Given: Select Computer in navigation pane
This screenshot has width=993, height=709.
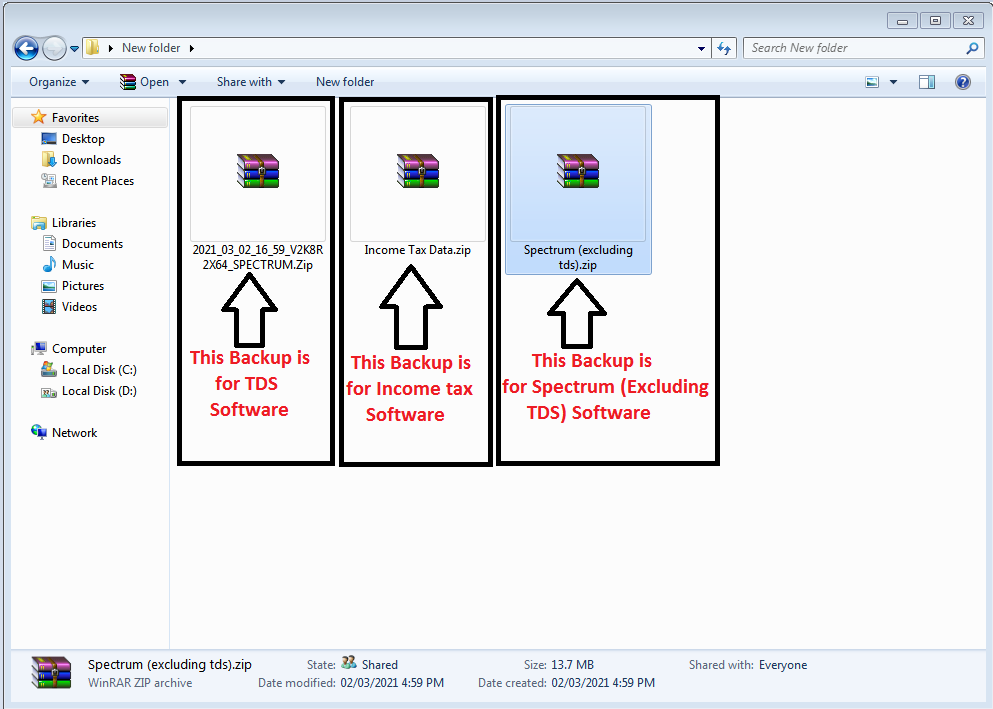Looking at the screenshot, I should 79,349.
